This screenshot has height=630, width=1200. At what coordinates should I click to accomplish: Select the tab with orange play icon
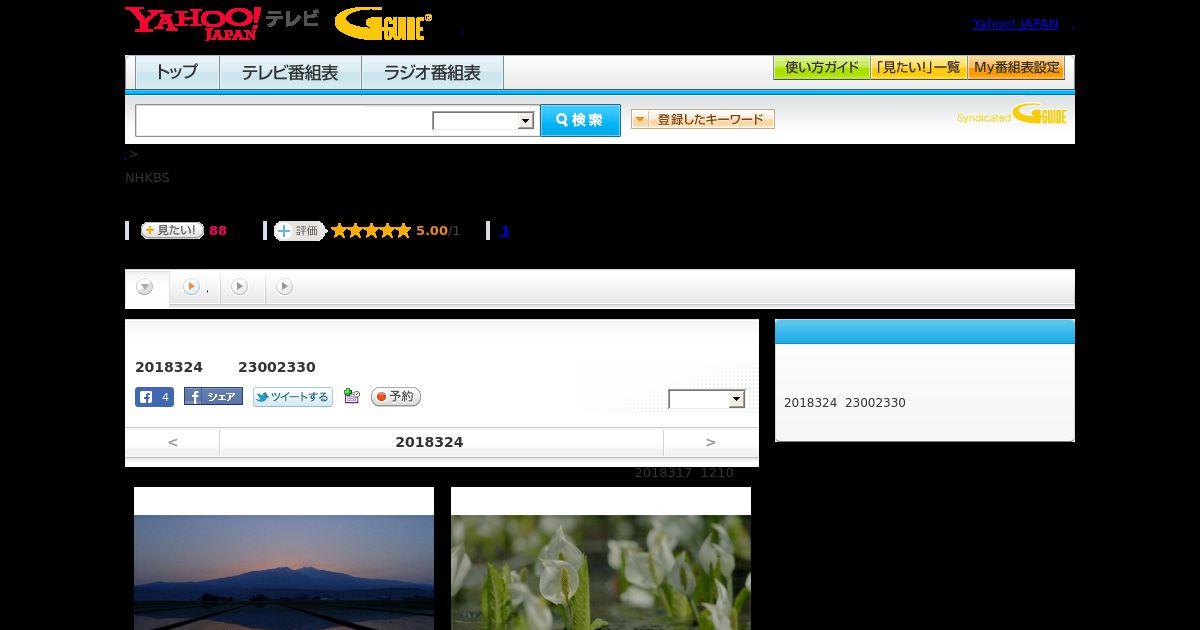click(x=193, y=288)
